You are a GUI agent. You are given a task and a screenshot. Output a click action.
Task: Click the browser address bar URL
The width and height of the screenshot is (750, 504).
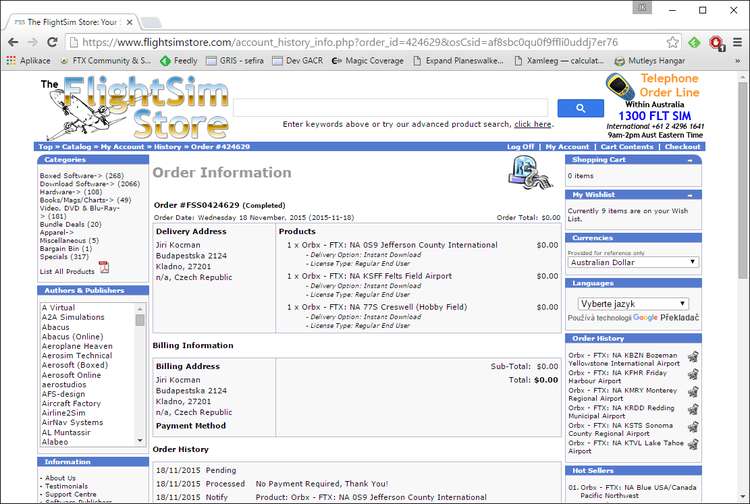point(349,42)
